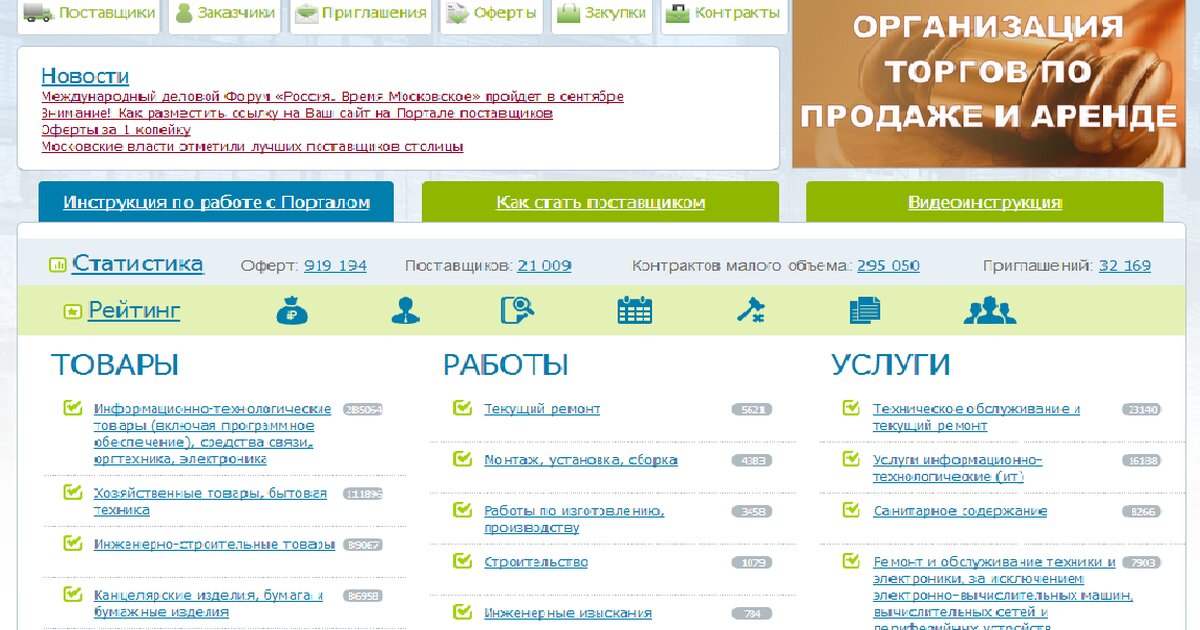This screenshot has width=1200, height=630.
Task: Go to the Оферты tab
Action: pyautogui.click(x=491, y=14)
